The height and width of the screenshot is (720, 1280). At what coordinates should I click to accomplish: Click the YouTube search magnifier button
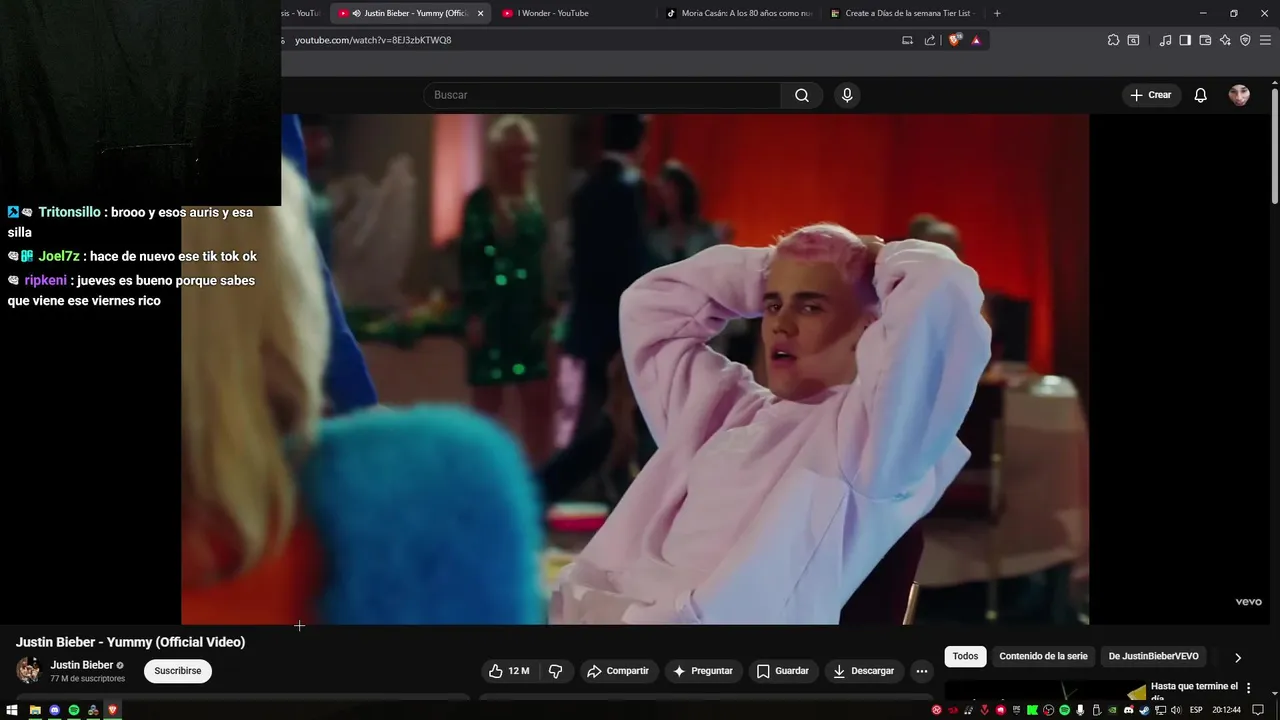[x=802, y=95]
